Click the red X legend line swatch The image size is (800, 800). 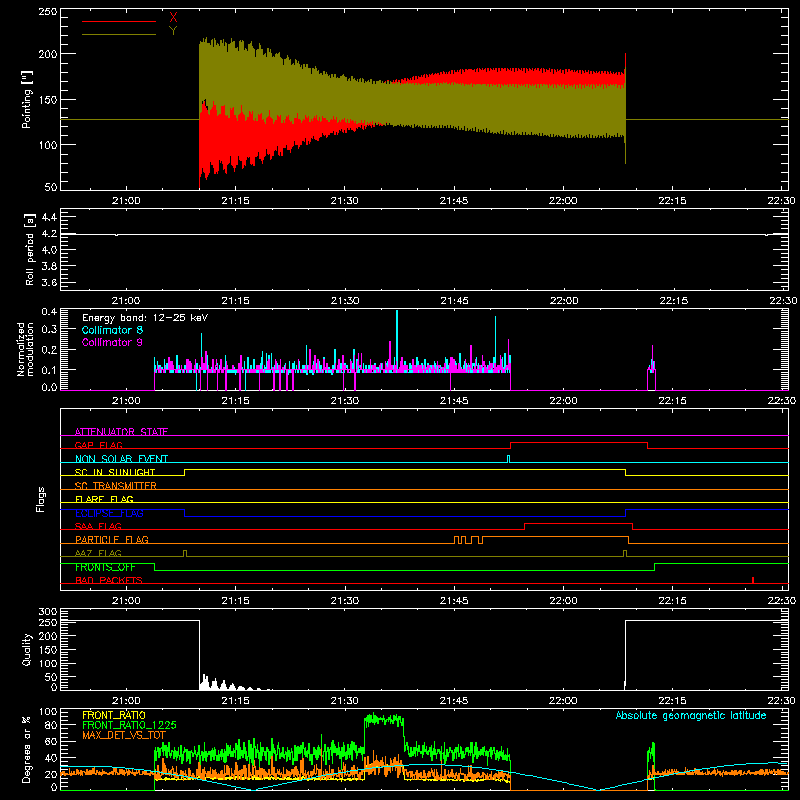[x=119, y=21]
